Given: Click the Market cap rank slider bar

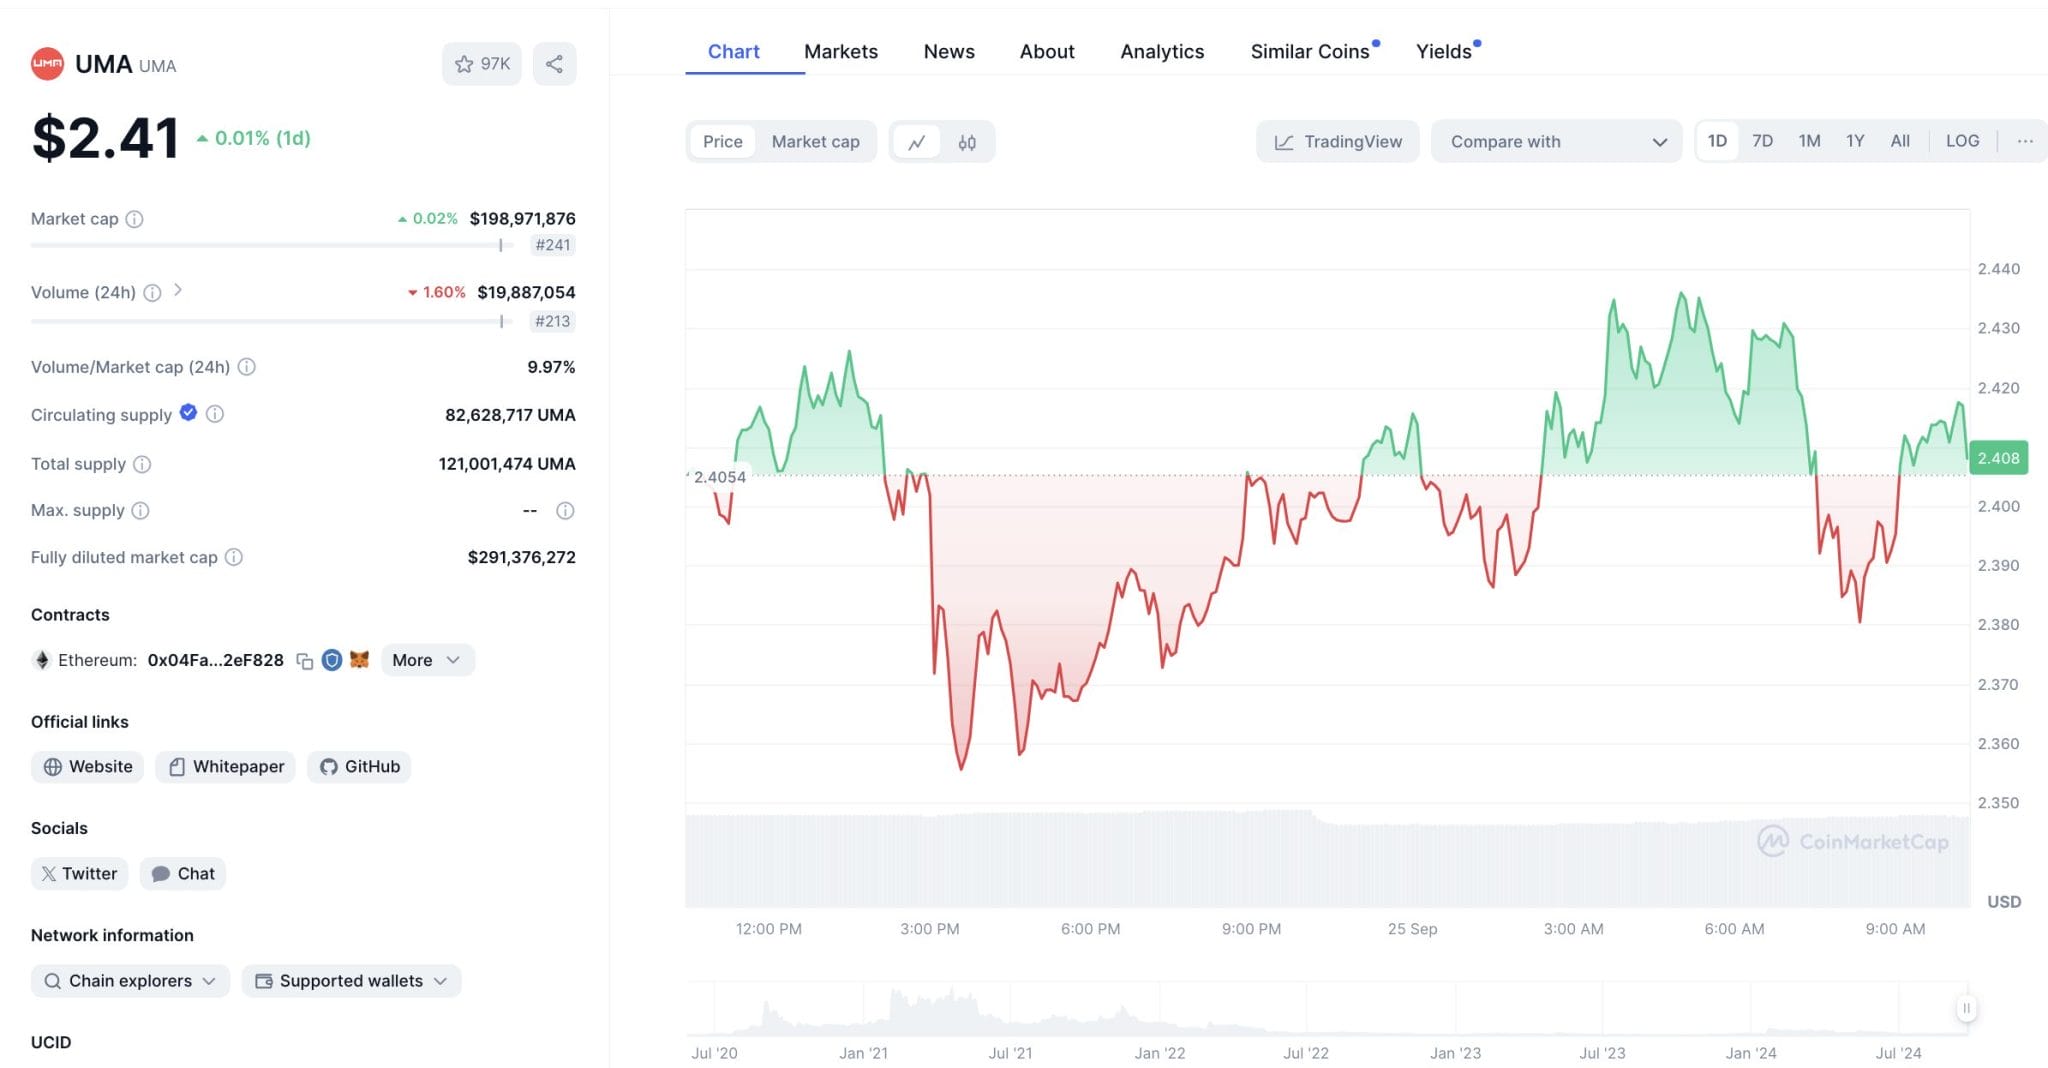Looking at the screenshot, I should click(x=271, y=245).
